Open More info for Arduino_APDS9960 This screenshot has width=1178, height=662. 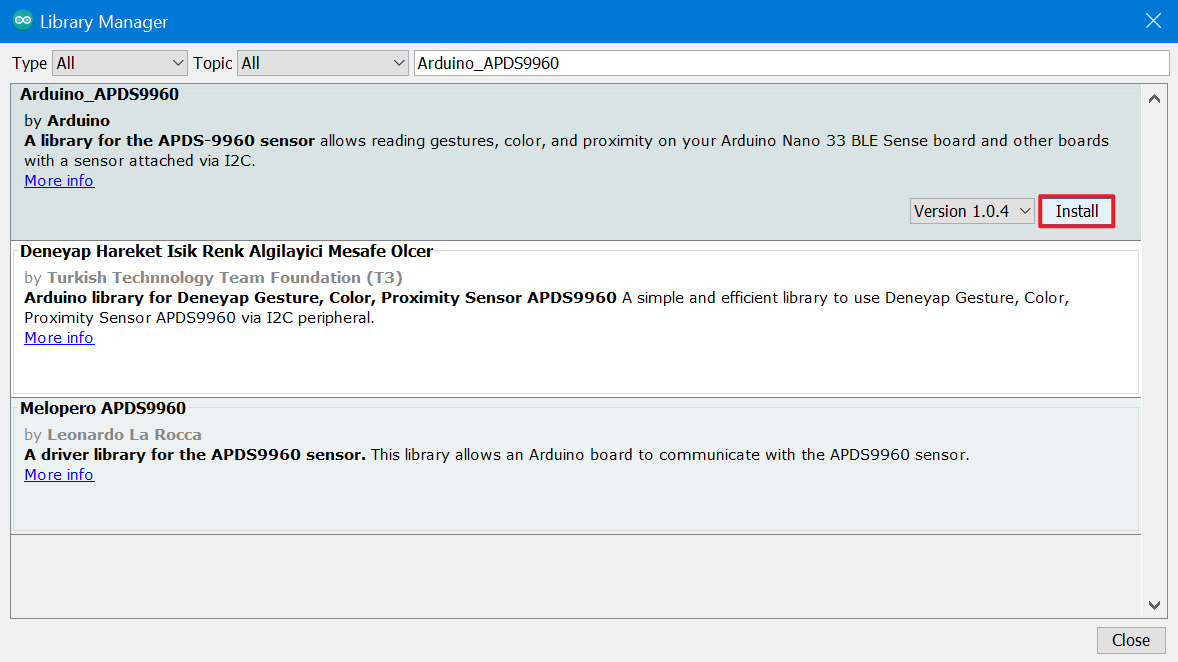pos(59,181)
